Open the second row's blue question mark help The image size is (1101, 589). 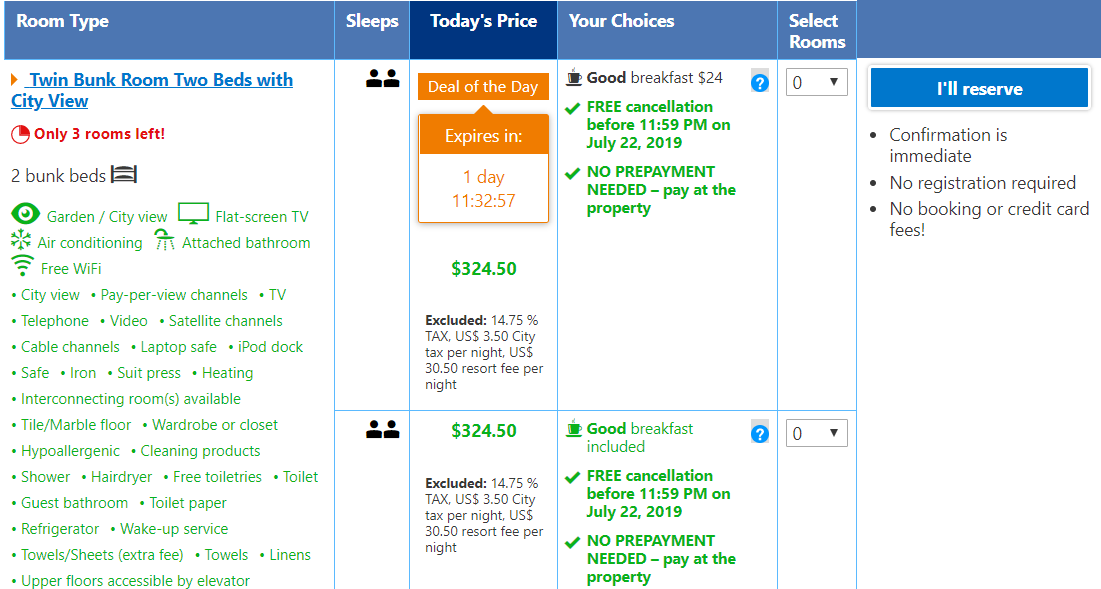click(x=760, y=434)
